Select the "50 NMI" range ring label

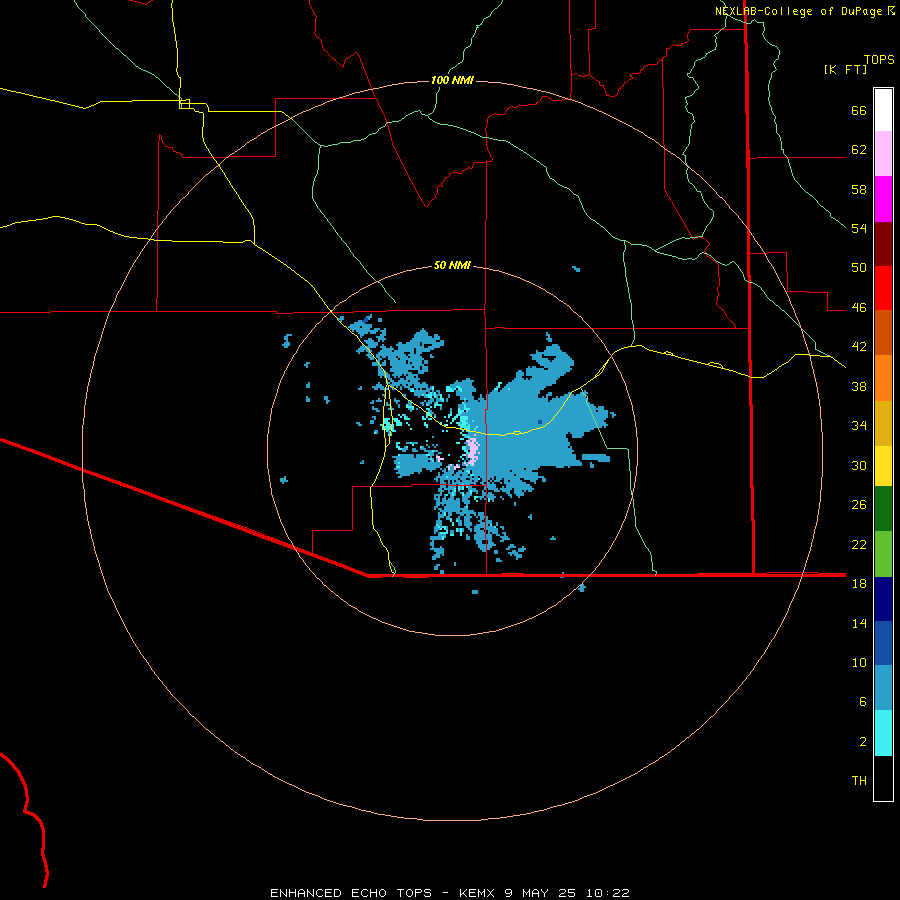[452, 265]
